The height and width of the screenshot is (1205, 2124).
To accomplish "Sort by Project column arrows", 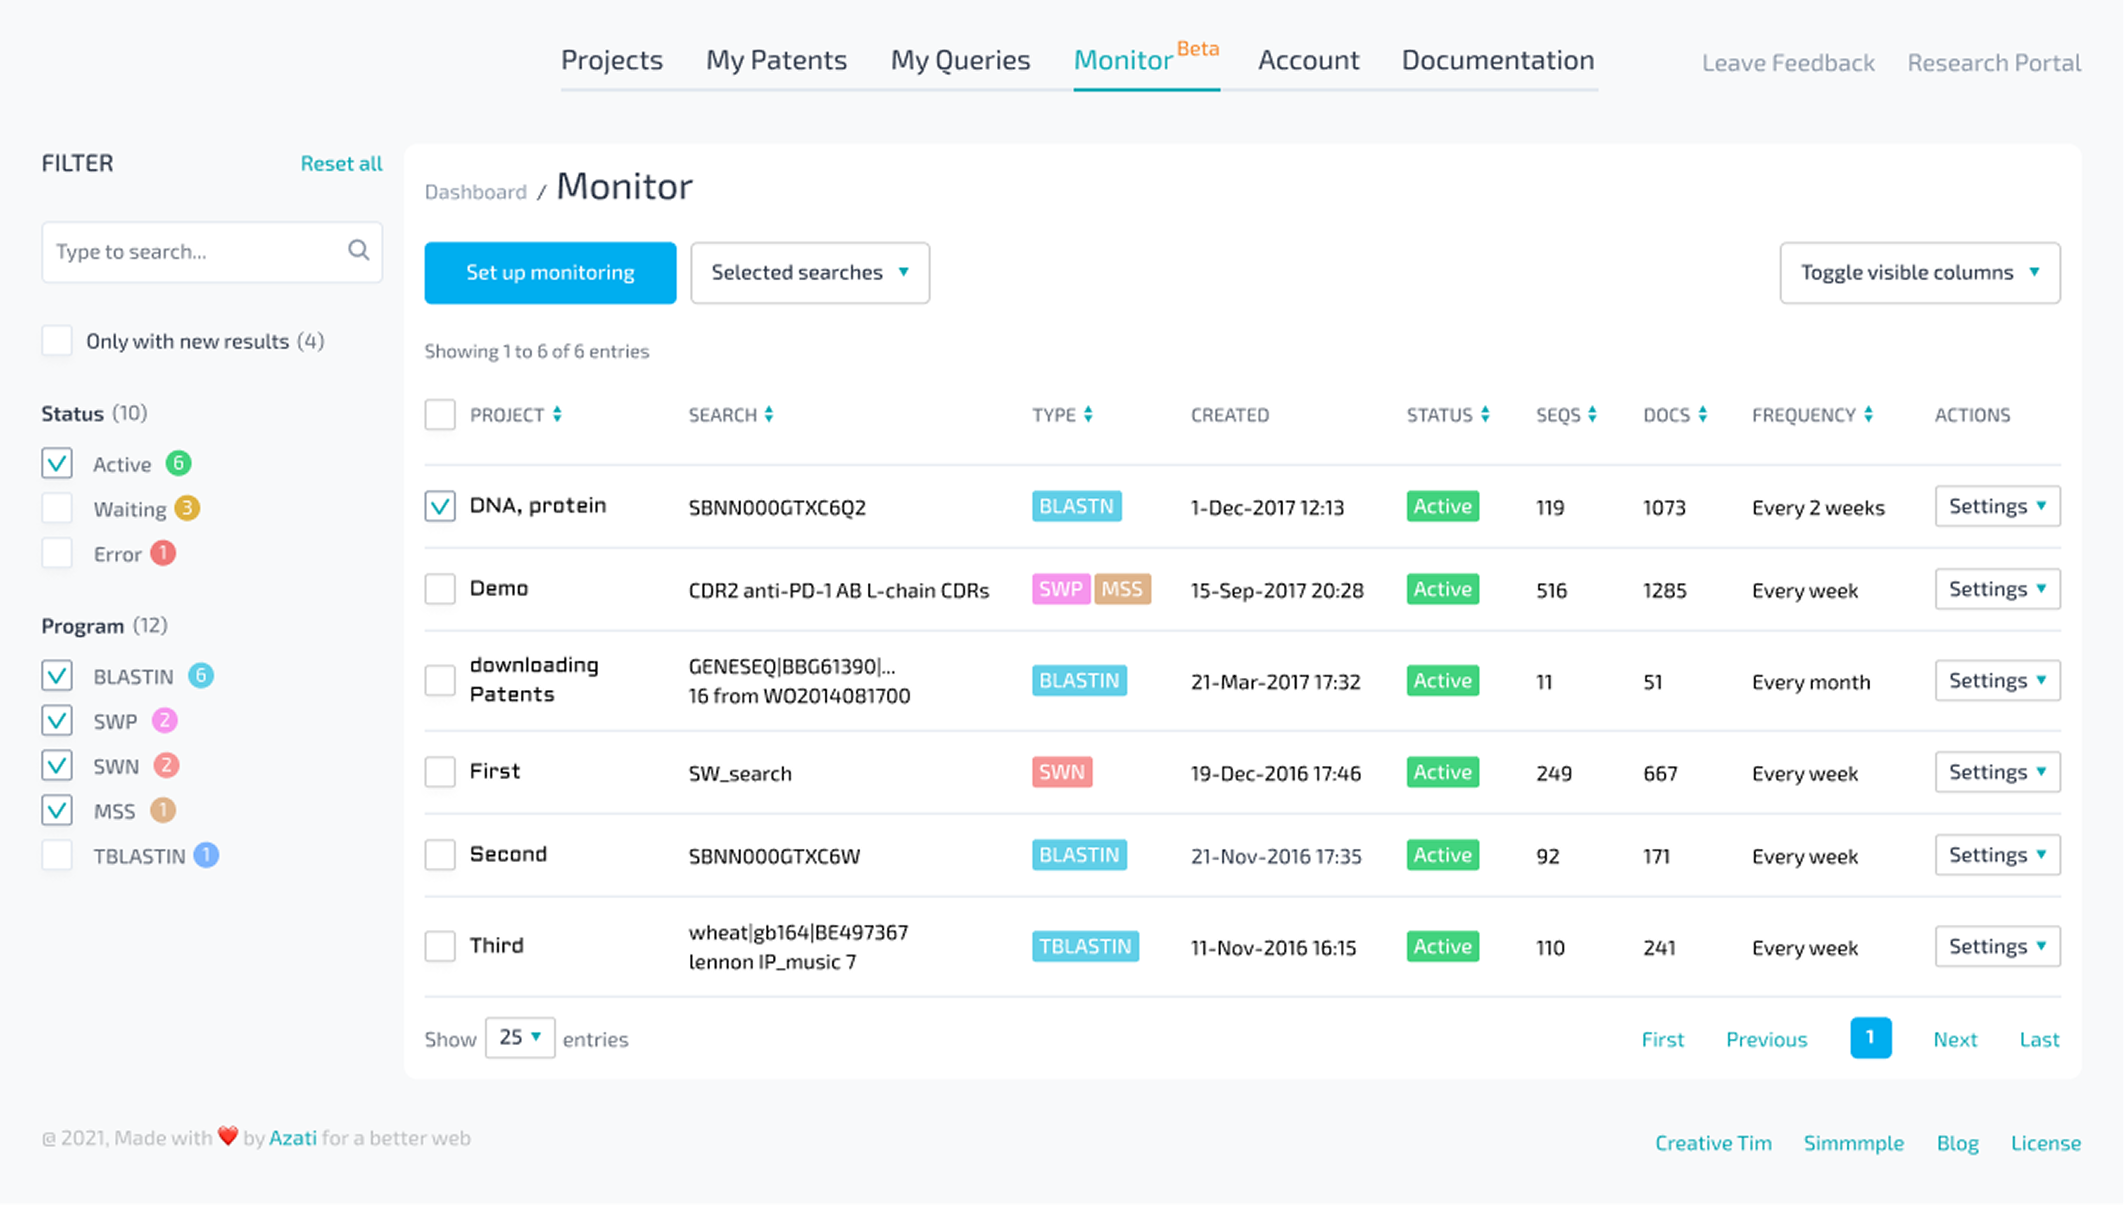I will (x=557, y=415).
